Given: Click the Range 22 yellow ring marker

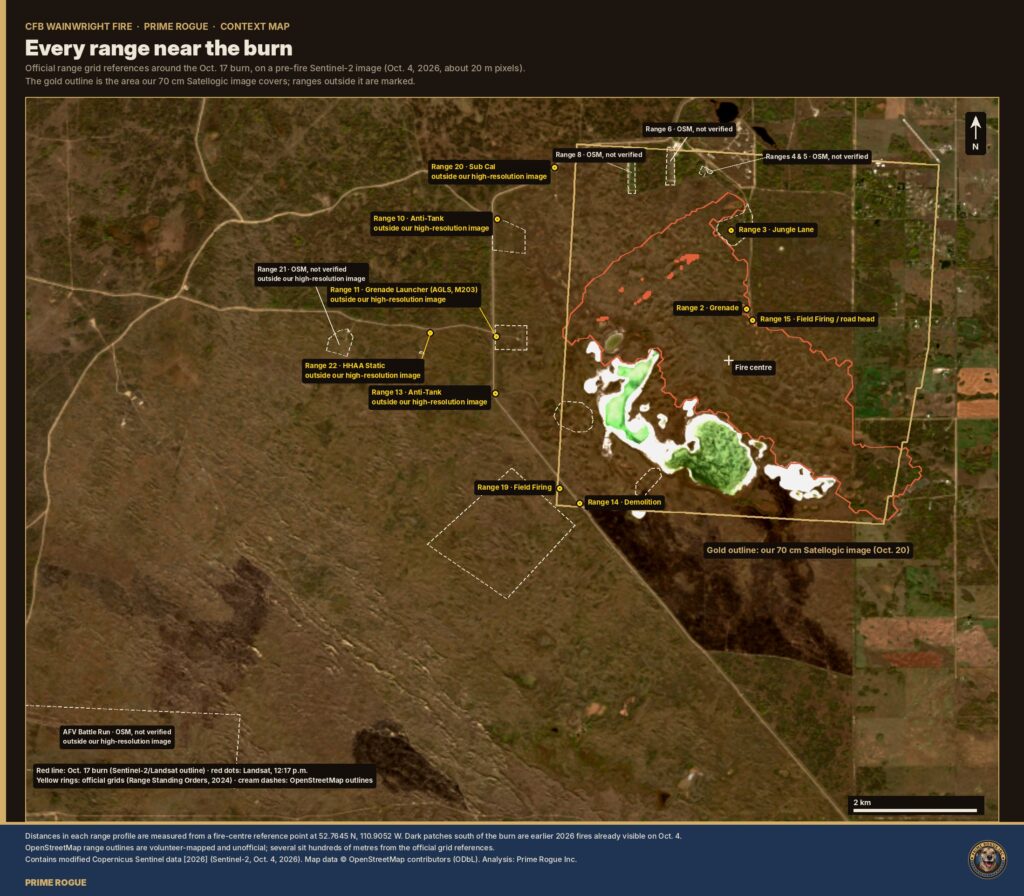Looking at the screenshot, I should [430, 333].
